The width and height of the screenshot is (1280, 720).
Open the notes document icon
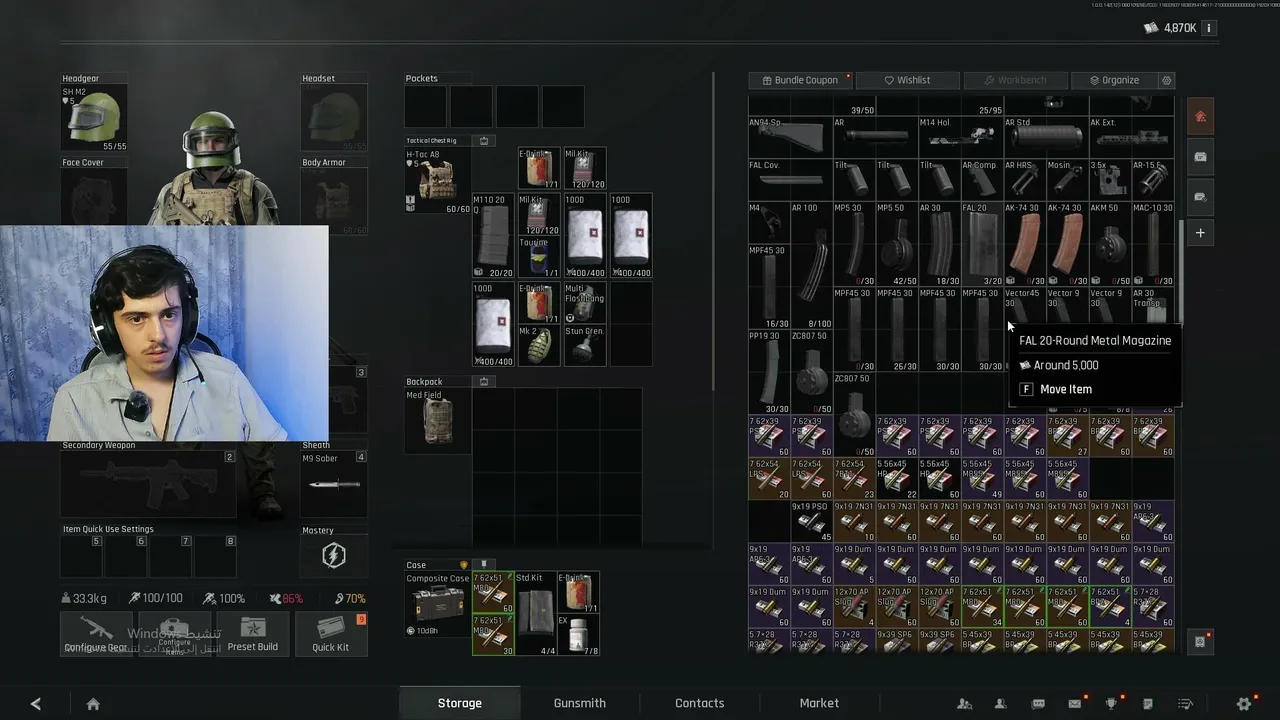point(1148,704)
